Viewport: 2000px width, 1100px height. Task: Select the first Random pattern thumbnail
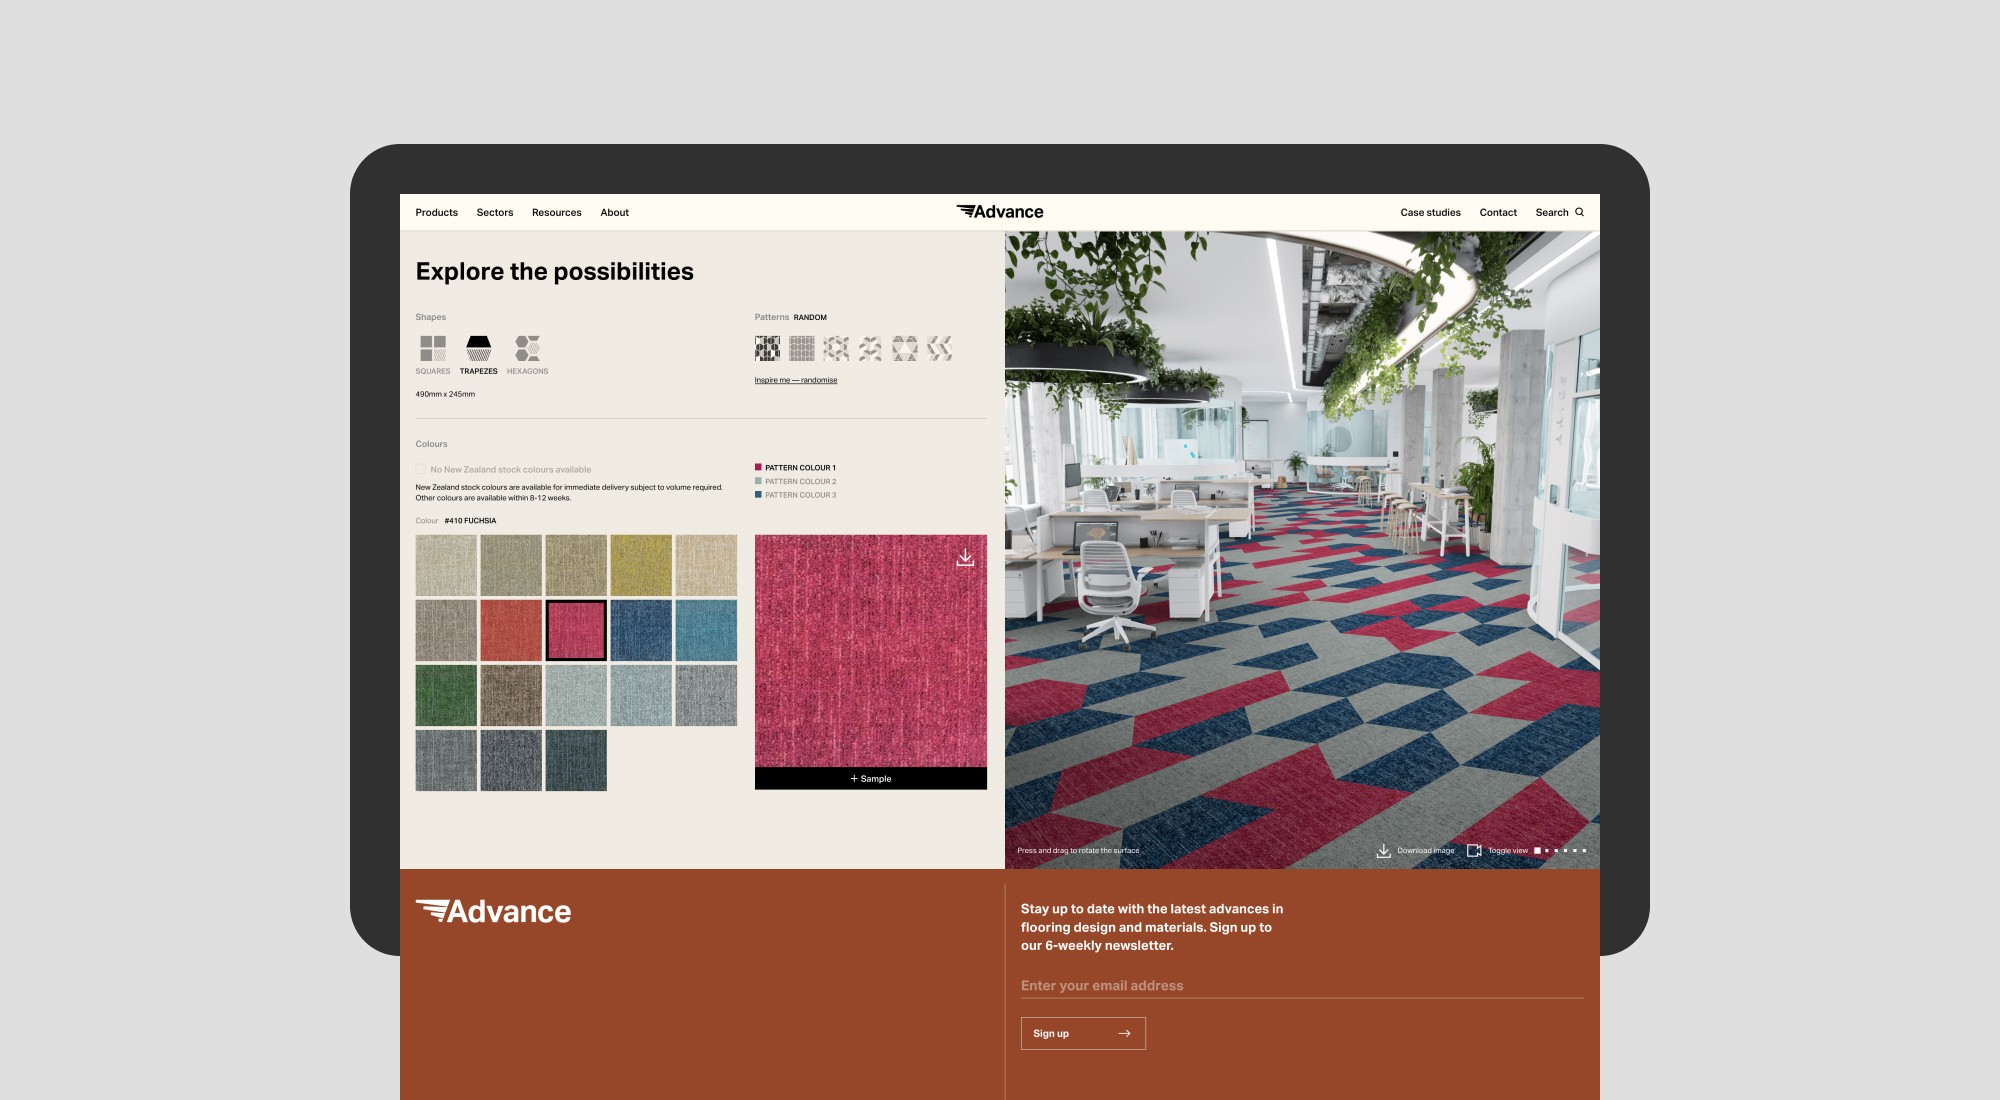click(x=767, y=348)
